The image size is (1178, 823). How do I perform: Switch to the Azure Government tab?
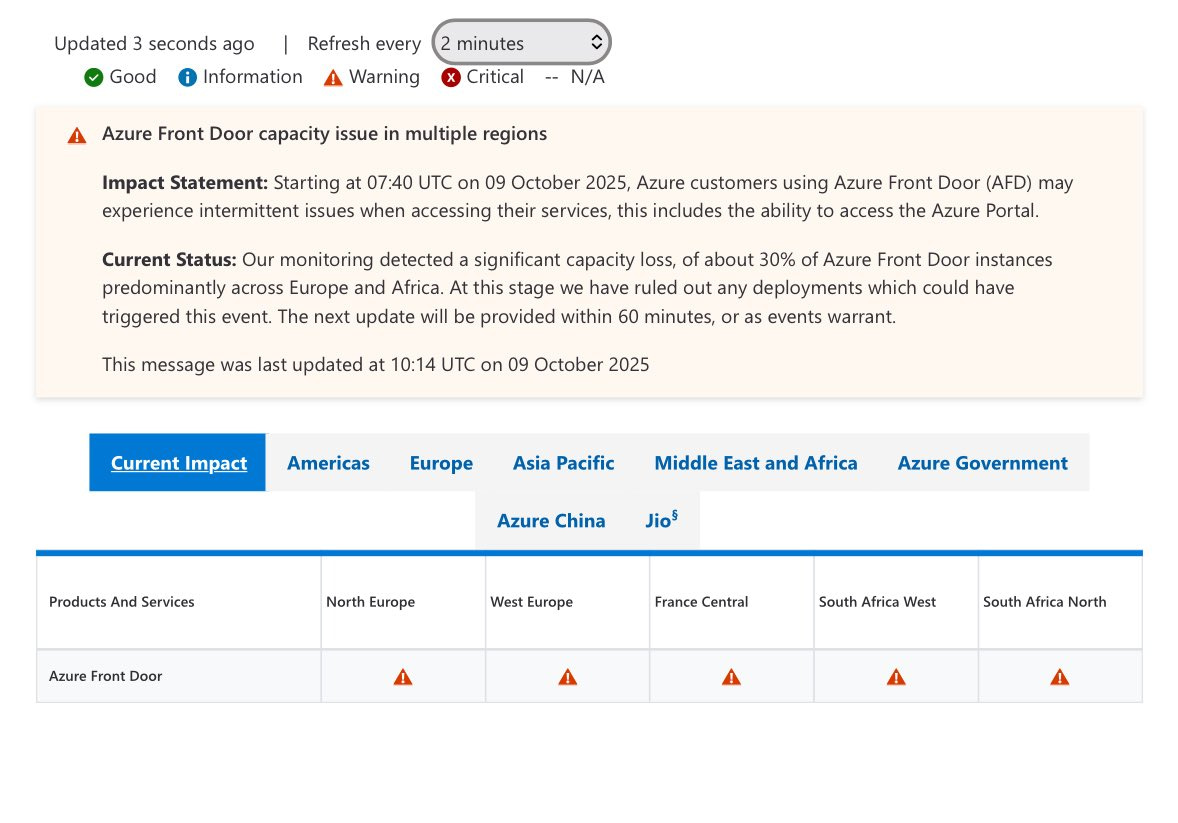(982, 463)
